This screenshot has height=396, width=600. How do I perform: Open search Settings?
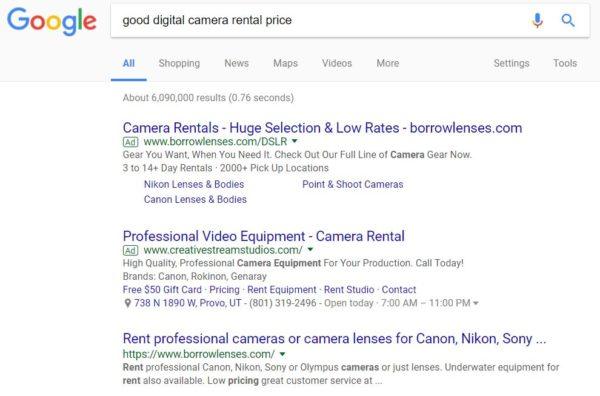pyautogui.click(x=511, y=63)
